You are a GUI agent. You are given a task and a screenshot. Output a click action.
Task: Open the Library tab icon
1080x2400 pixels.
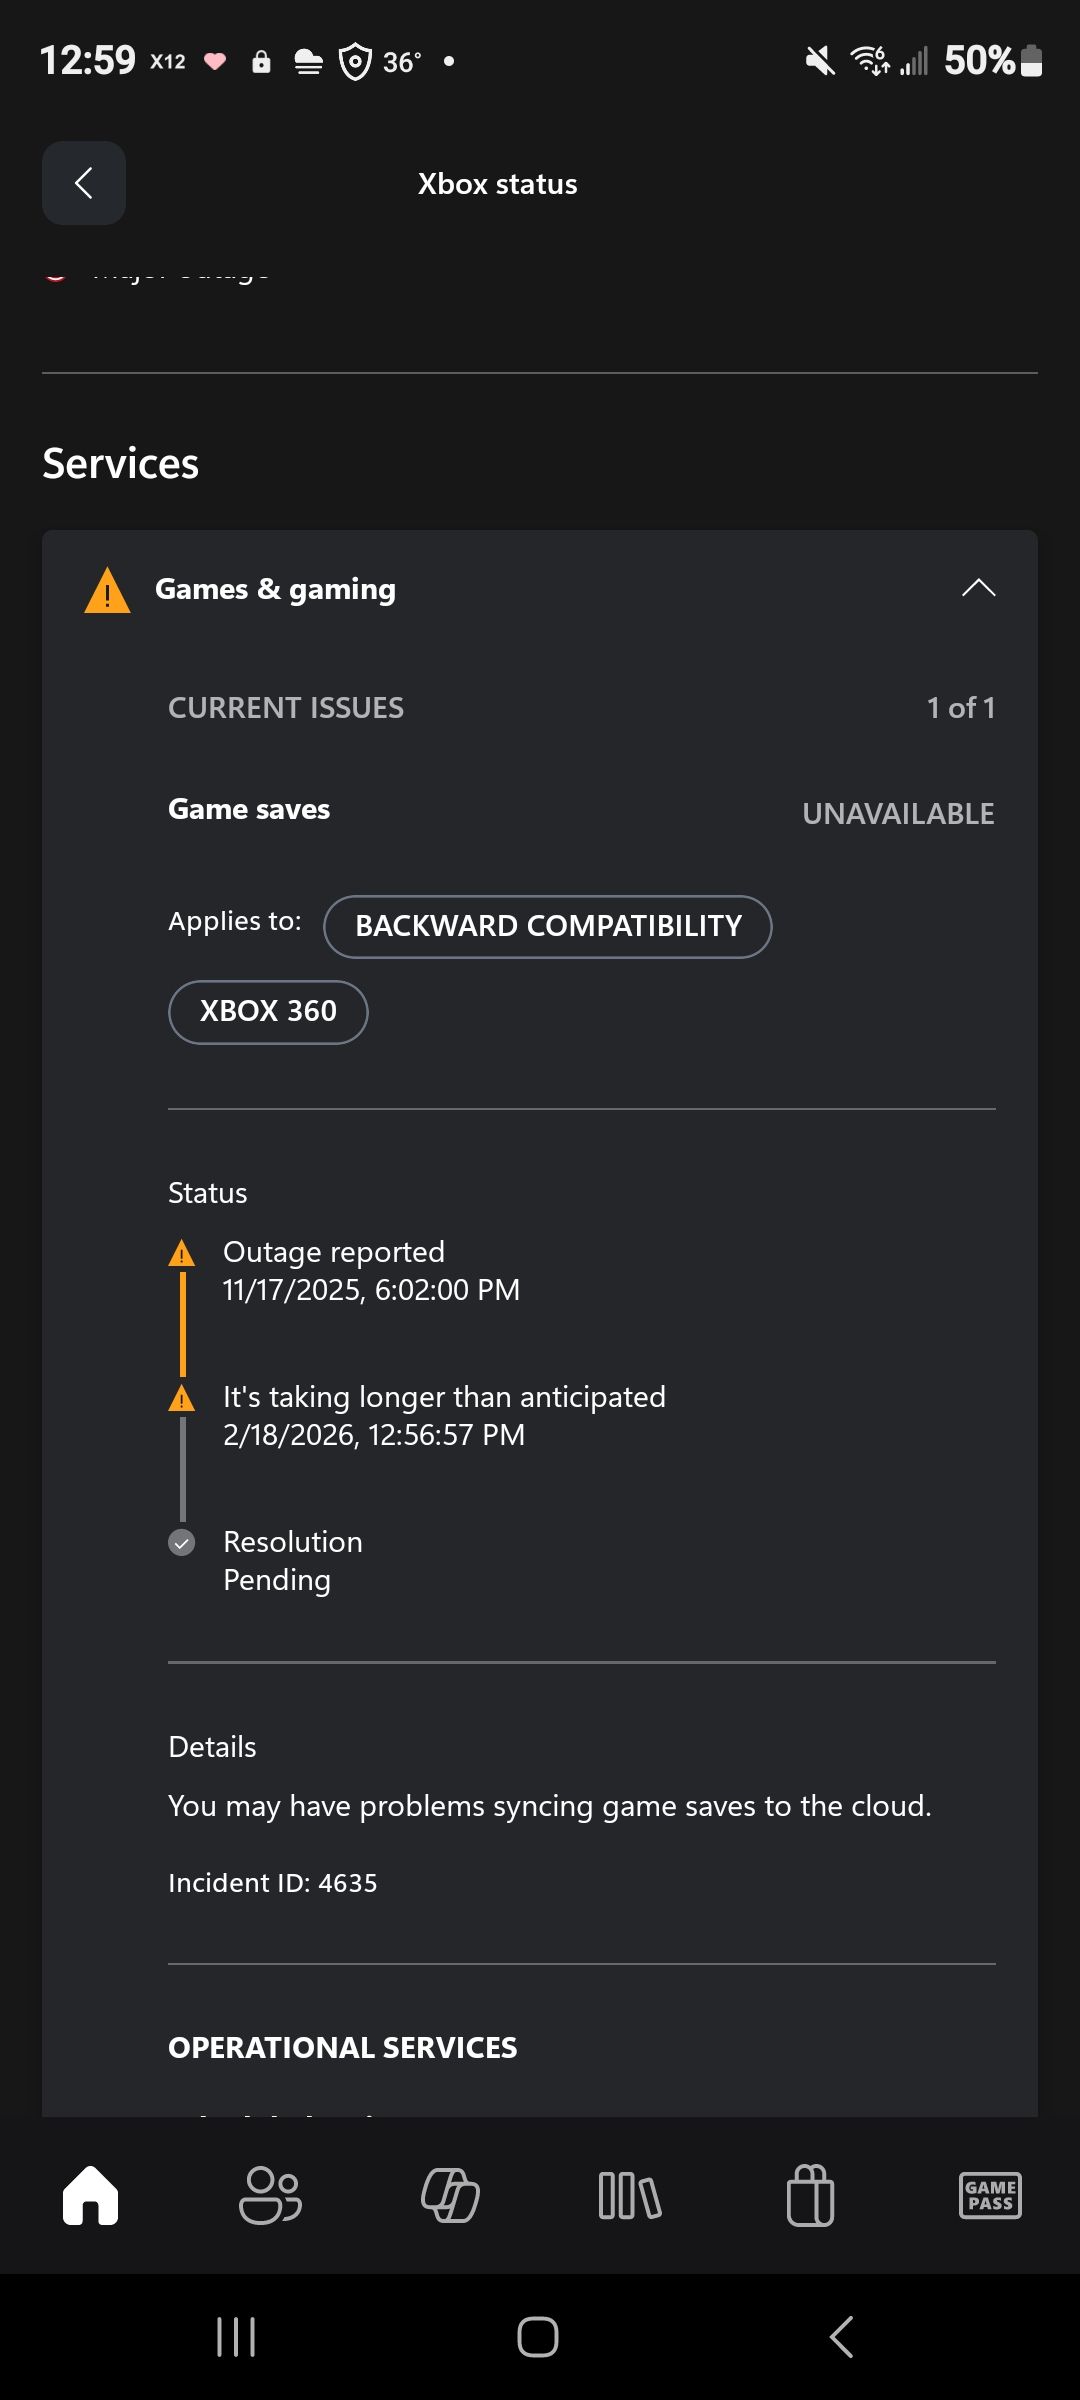pyautogui.click(x=630, y=2195)
